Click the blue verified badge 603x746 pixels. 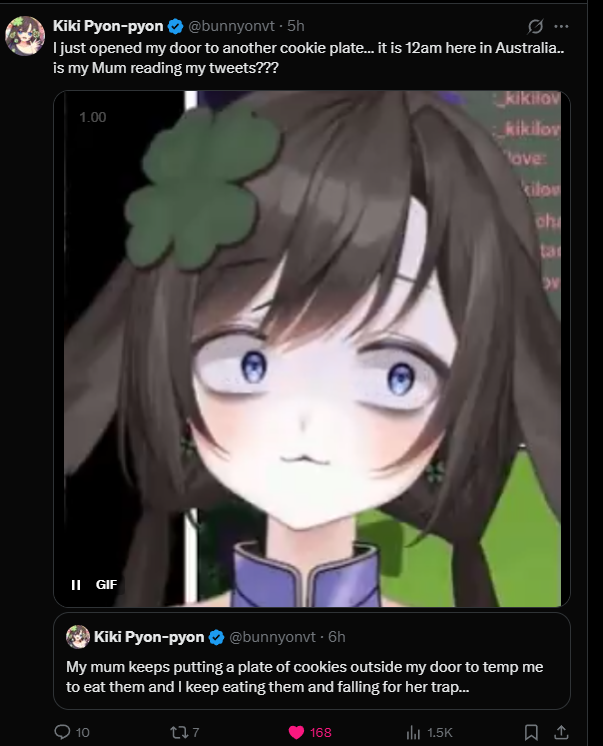(176, 26)
